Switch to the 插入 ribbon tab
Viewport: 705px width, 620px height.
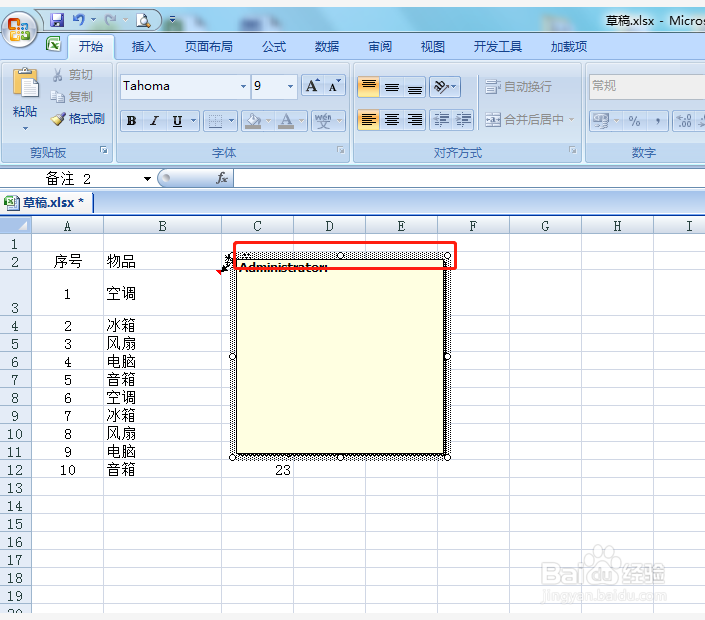143,46
